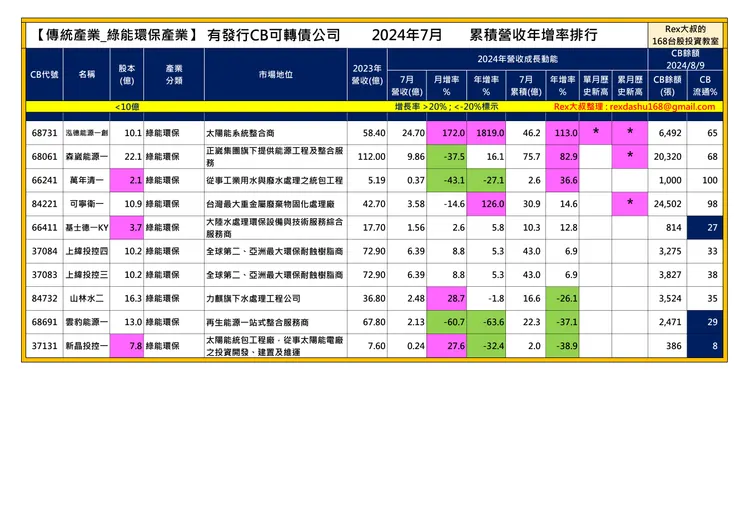The width and height of the screenshot is (740, 523).
Task: Click the '172.0' monthly growth cell
Action: pos(446,133)
